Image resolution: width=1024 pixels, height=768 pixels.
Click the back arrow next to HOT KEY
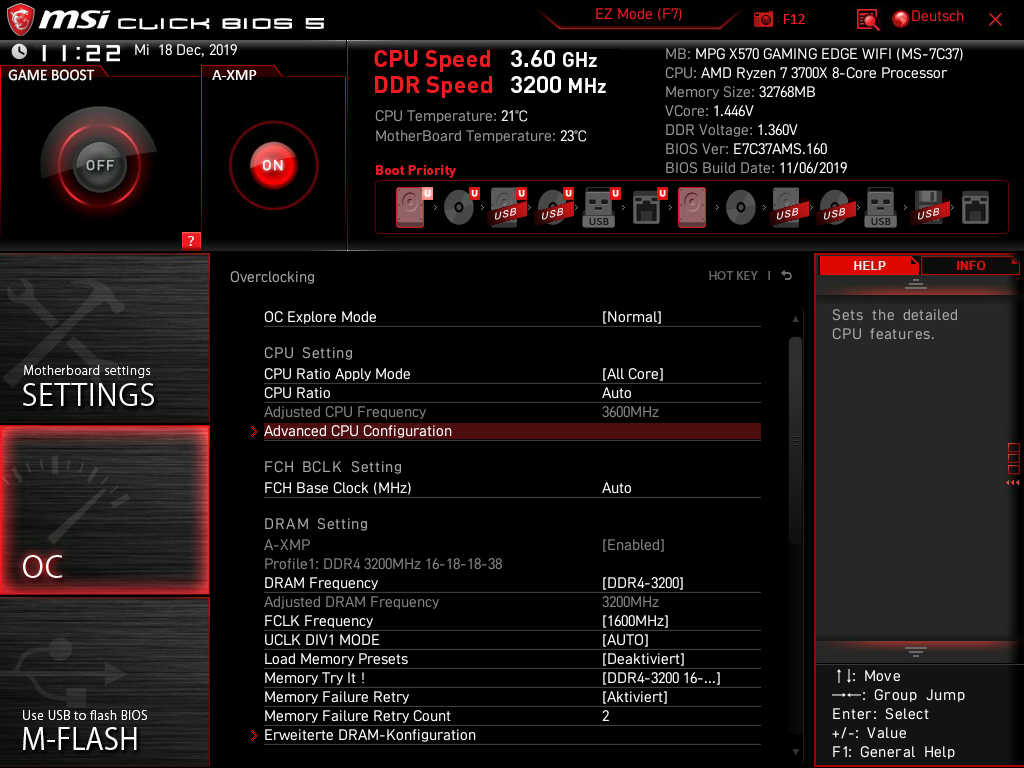(787, 276)
